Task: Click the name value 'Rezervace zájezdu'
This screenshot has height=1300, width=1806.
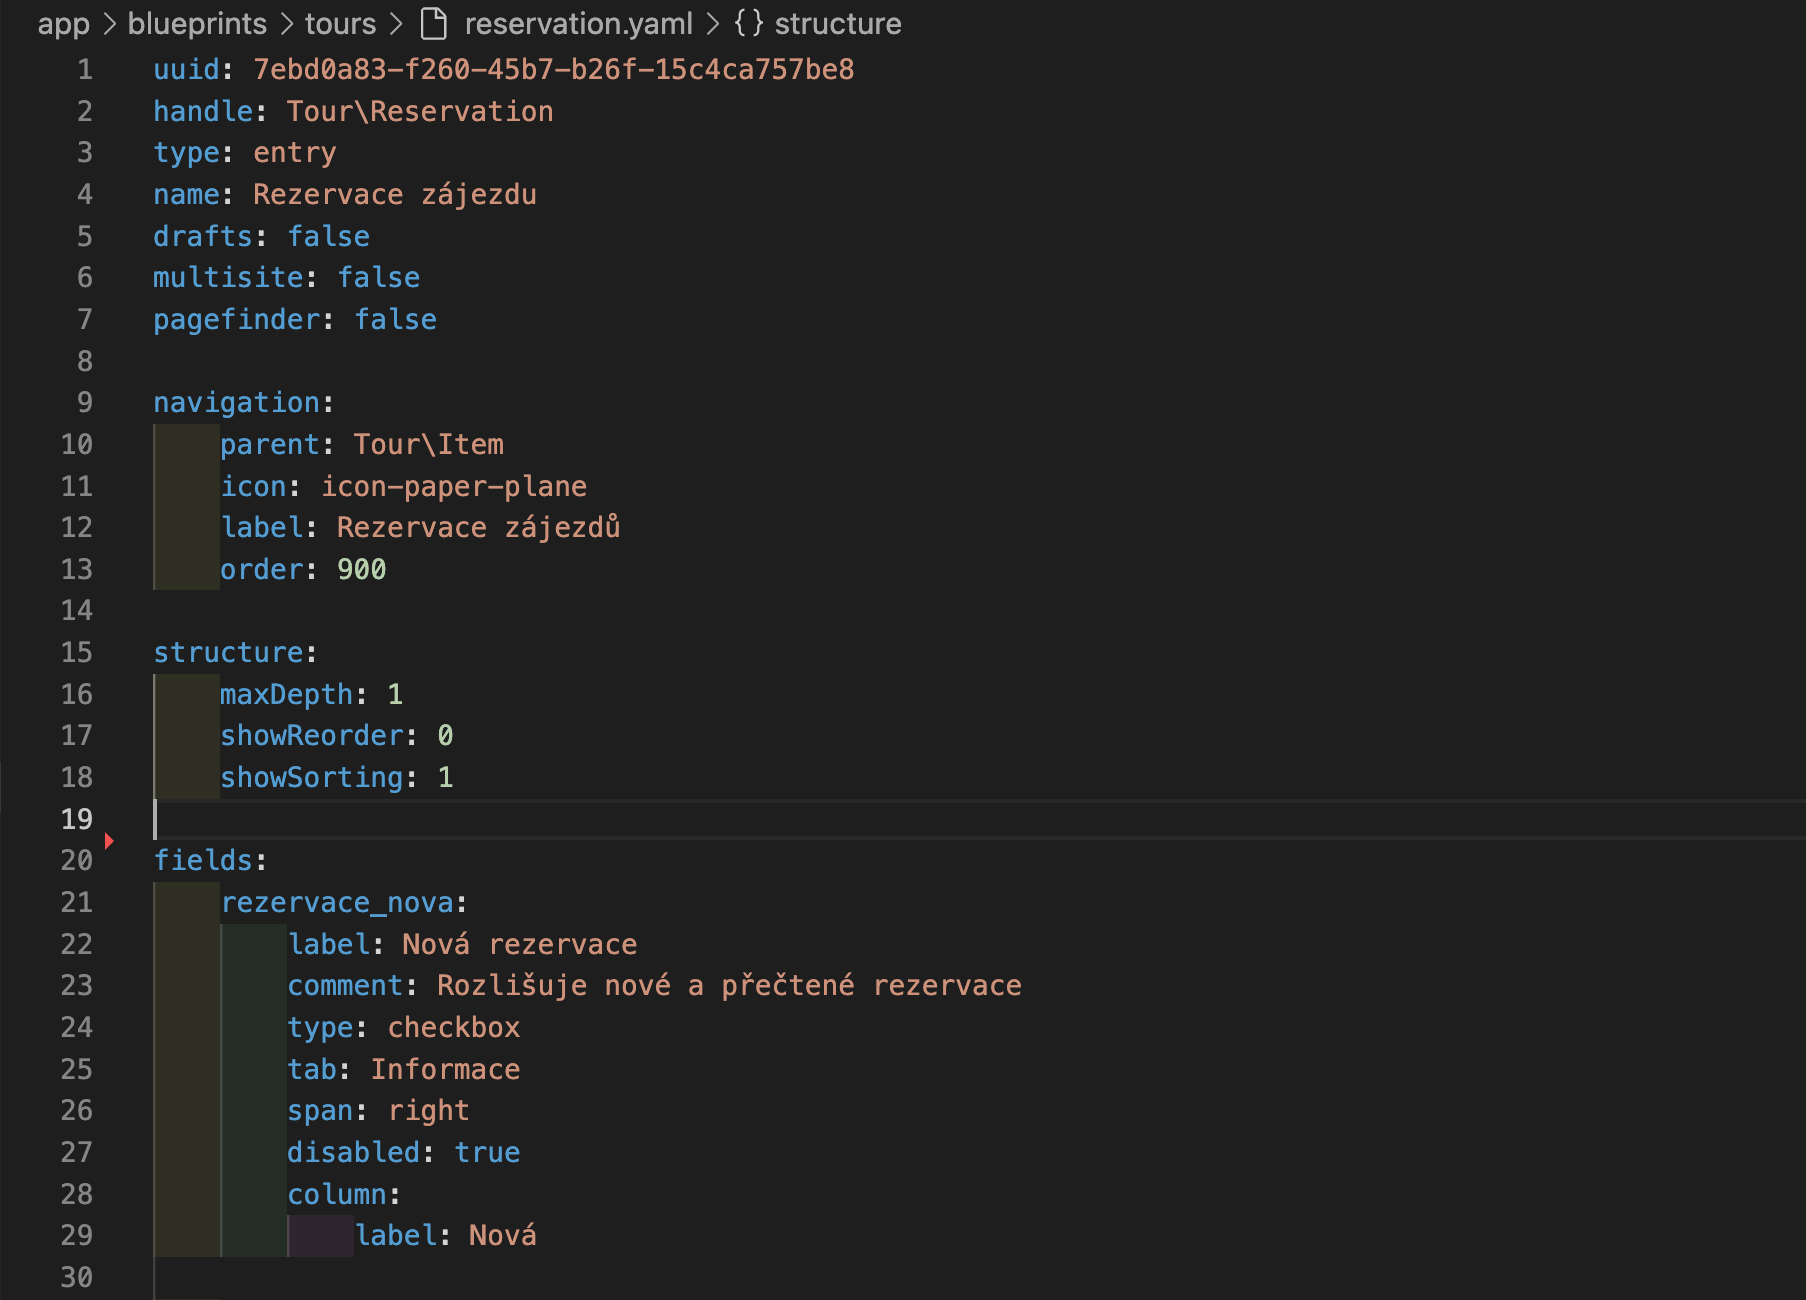Action: 395,194
